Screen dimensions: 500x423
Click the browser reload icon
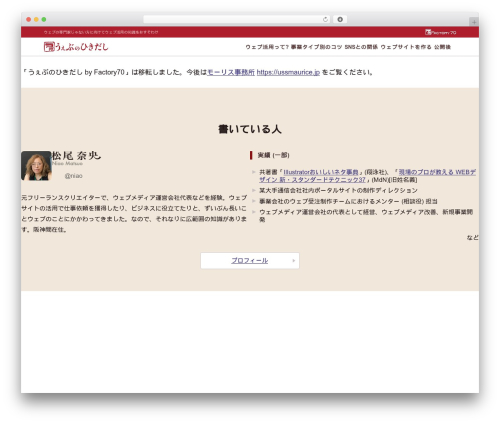coord(325,19)
